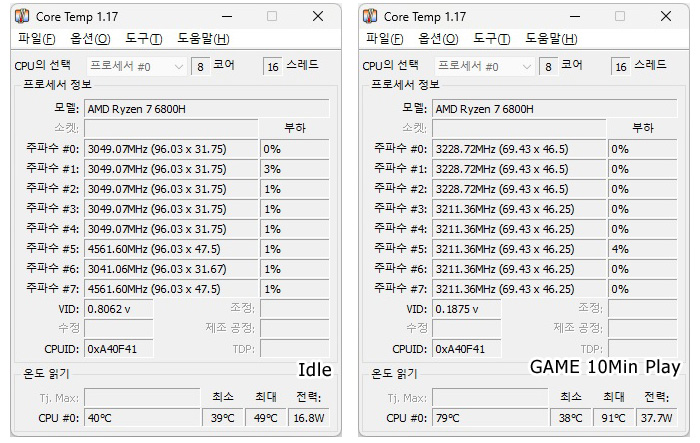The width and height of the screenshot is (700, 443).
Task: Click CPUID value 0xA40F41 in GAME window
Action: click(467, 349)
